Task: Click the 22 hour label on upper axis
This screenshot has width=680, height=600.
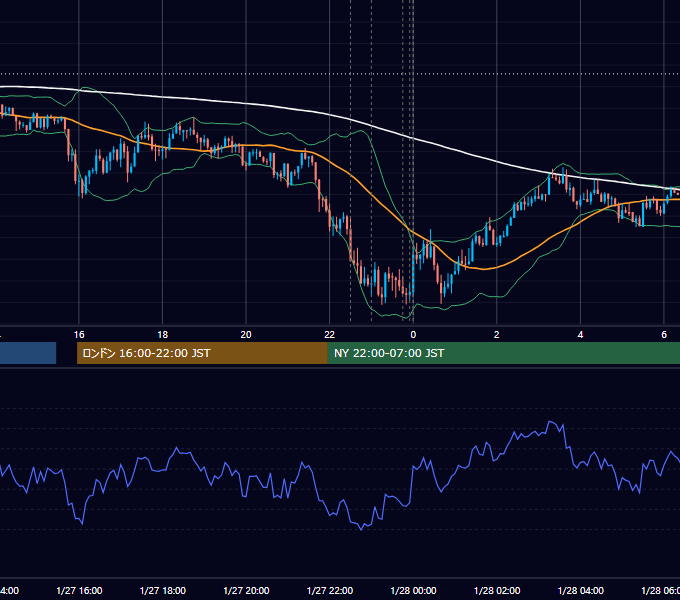Action: point(330,335)
